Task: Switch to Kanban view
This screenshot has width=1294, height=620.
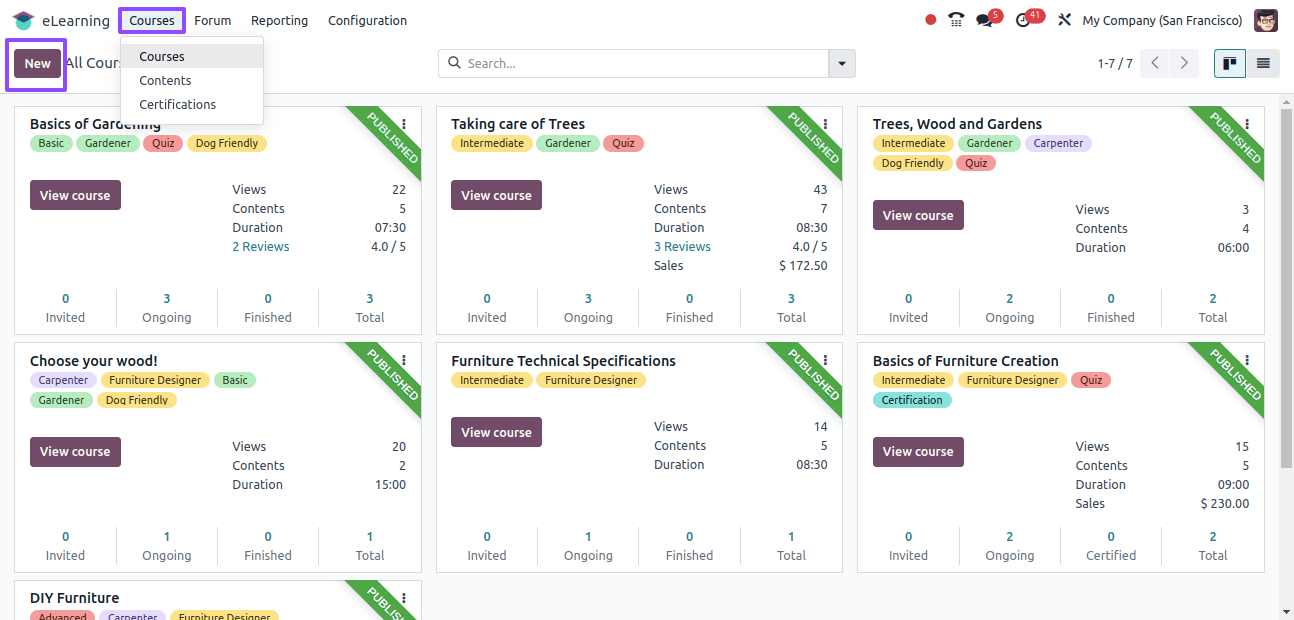Action: click(x=1230, y=63)
